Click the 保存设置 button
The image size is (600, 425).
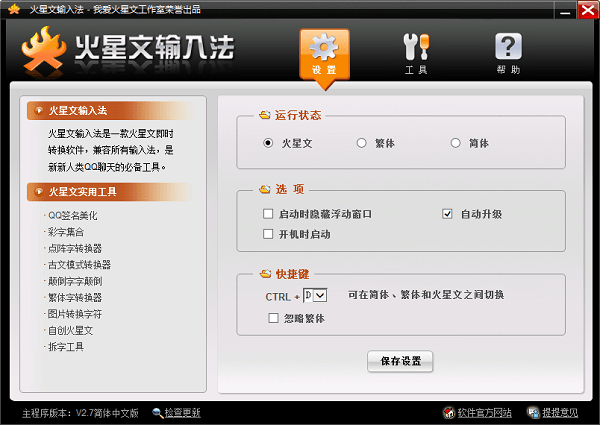pyautogui.click(x=400, y=361)
